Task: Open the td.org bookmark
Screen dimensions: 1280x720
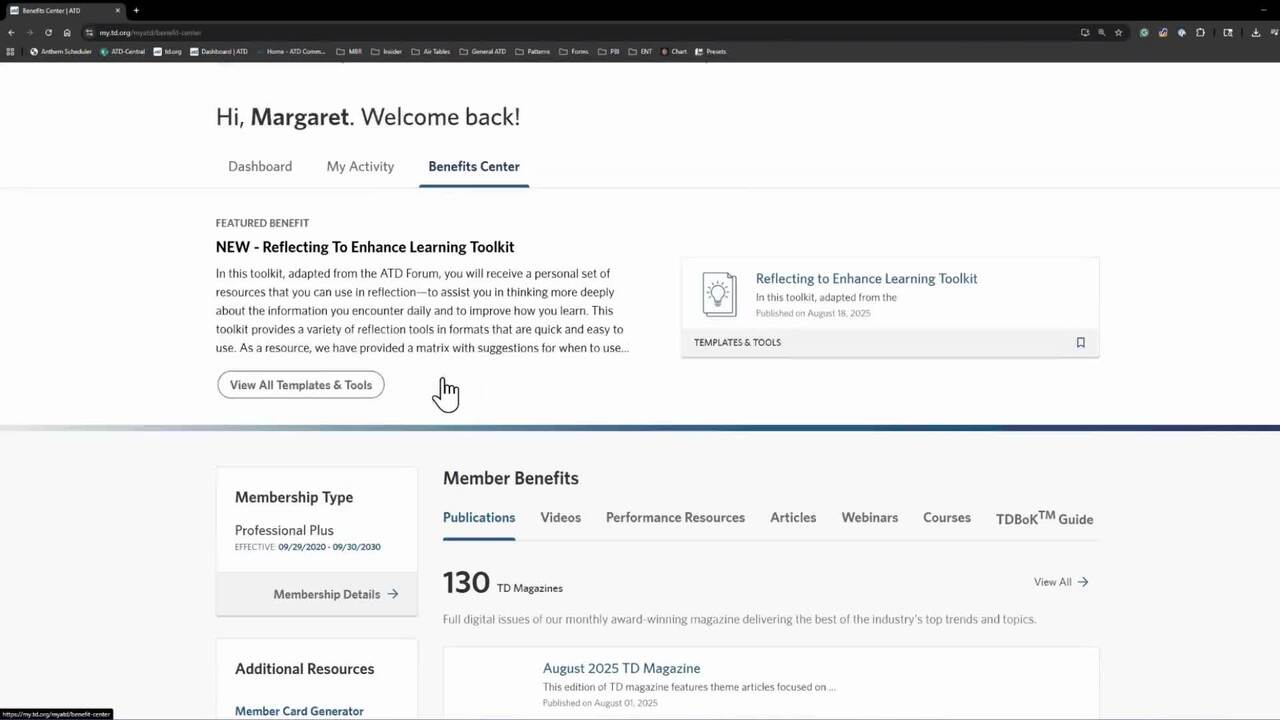Action: pyautogui.click(x=168, y=51)
